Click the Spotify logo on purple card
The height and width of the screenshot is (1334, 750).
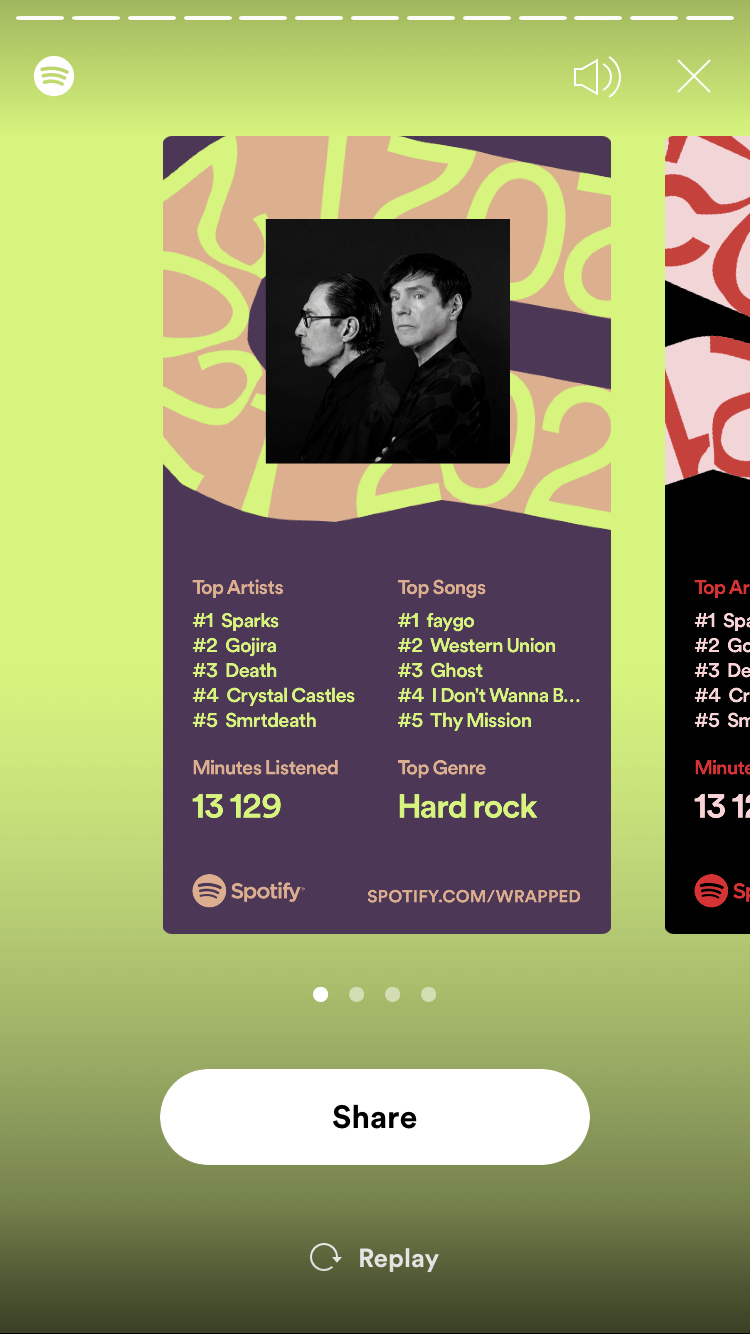[248, 890]
